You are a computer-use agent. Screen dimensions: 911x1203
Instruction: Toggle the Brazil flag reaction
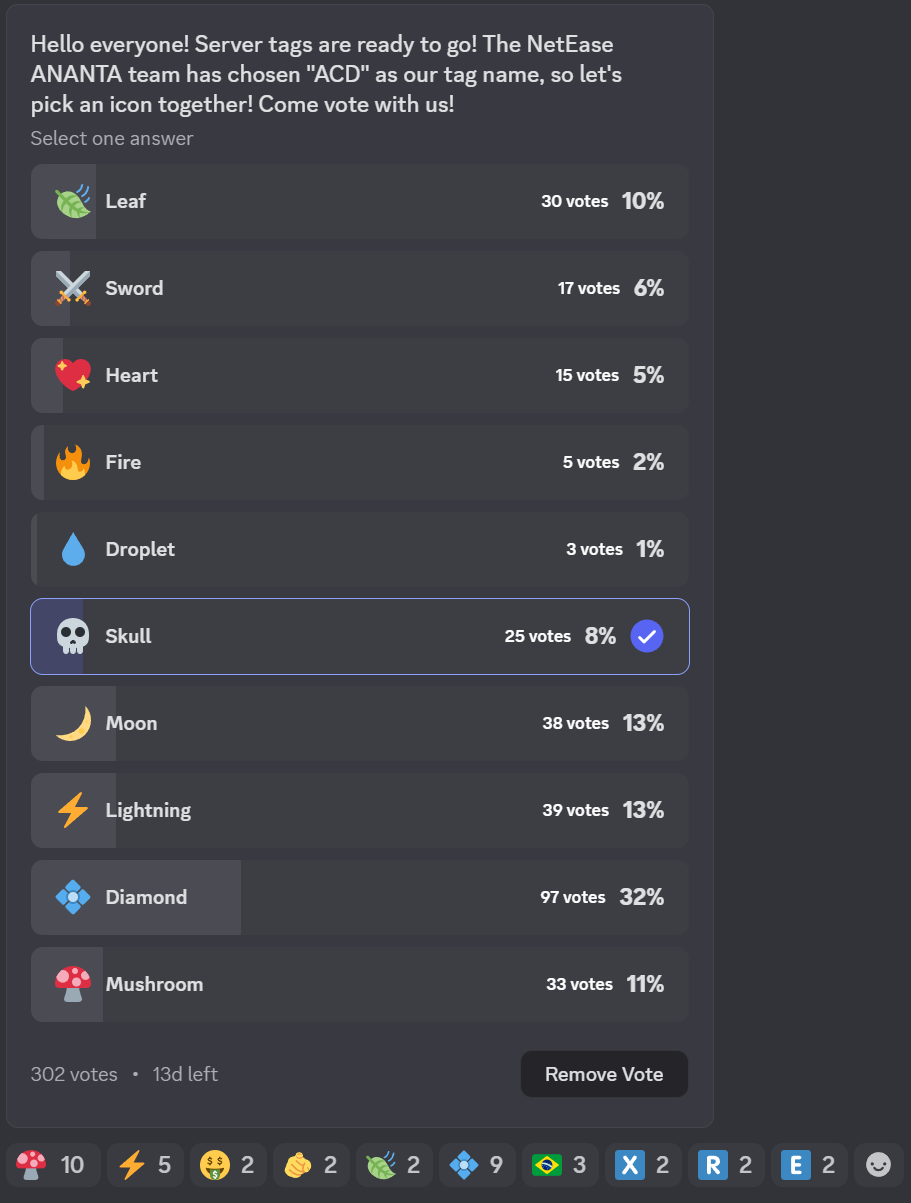click(560, 1165)
